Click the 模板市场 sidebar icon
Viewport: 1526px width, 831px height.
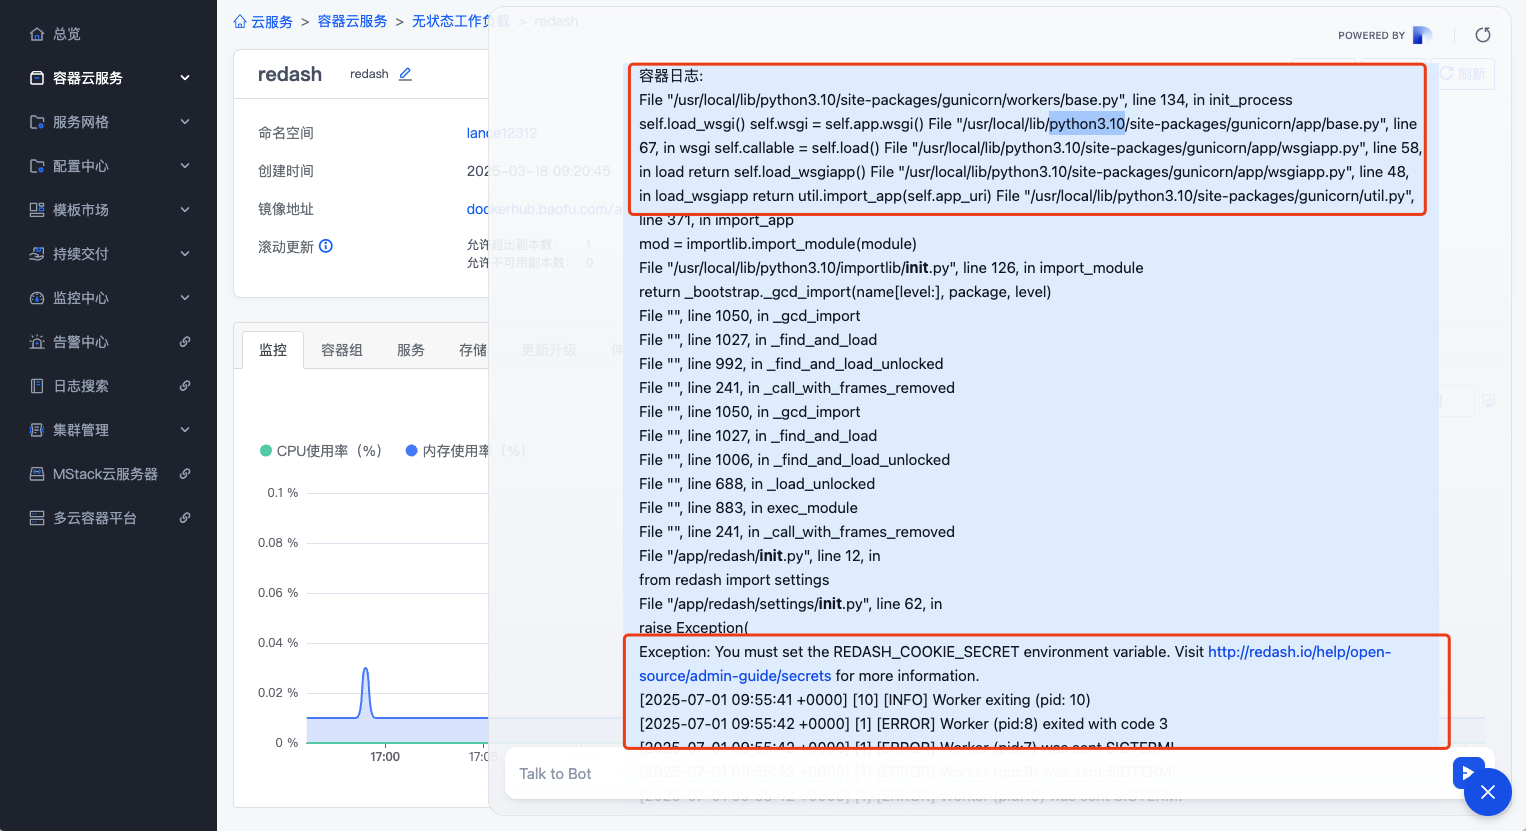37,210
